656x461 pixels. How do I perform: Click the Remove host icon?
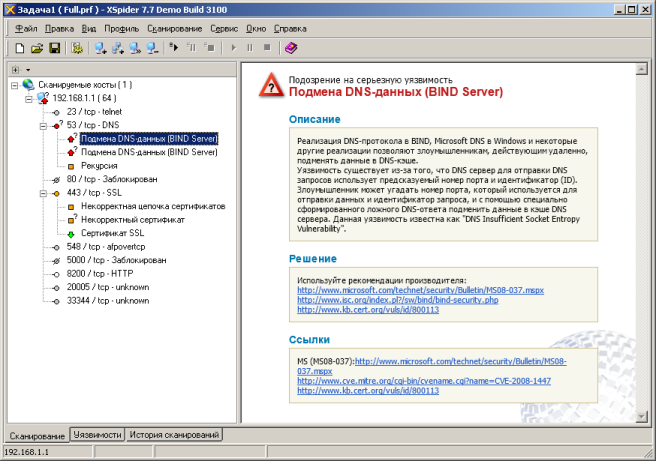point(152,48)
